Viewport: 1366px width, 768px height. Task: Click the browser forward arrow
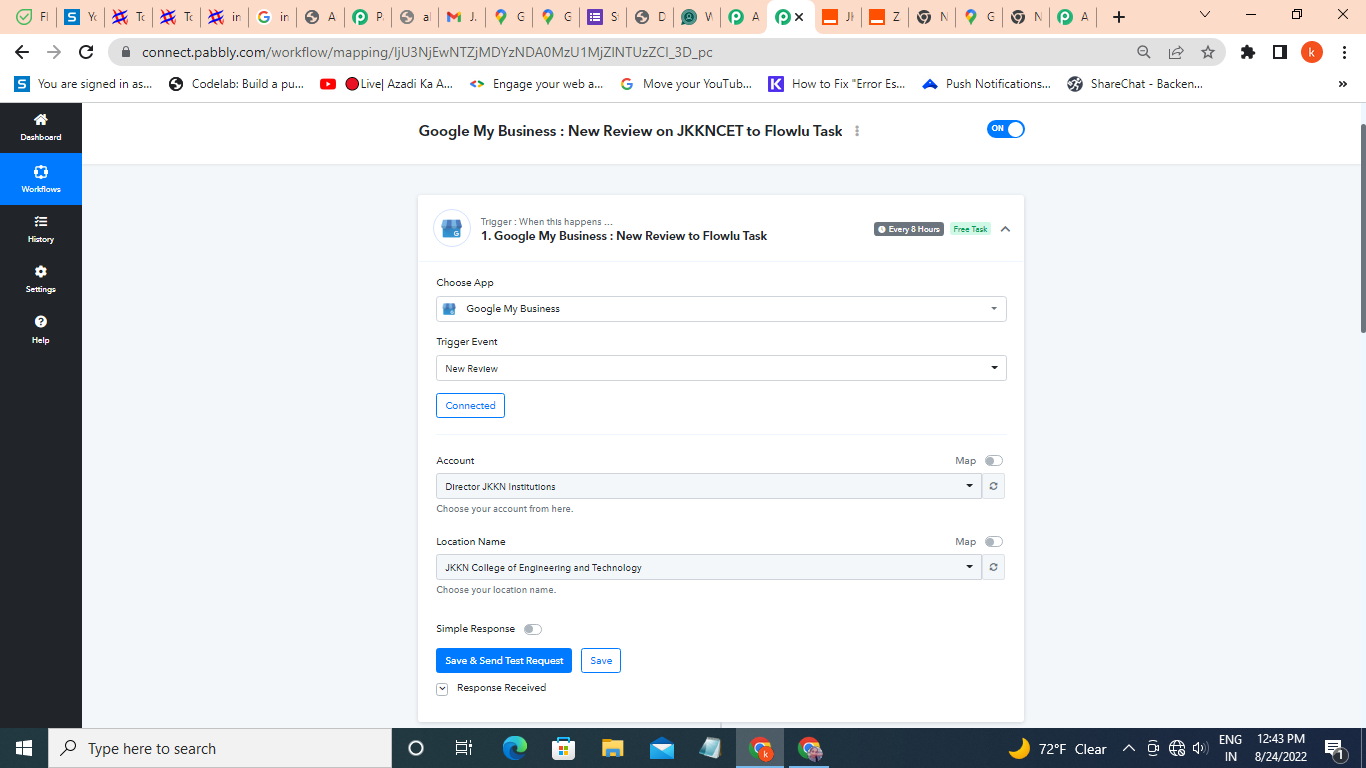[54, 52]
